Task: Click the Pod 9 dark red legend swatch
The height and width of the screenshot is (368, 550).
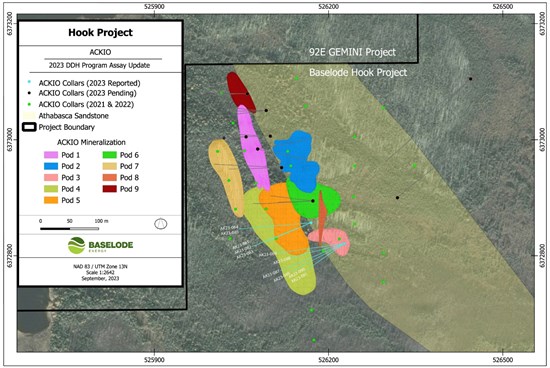Action: [x=109, y=189]
